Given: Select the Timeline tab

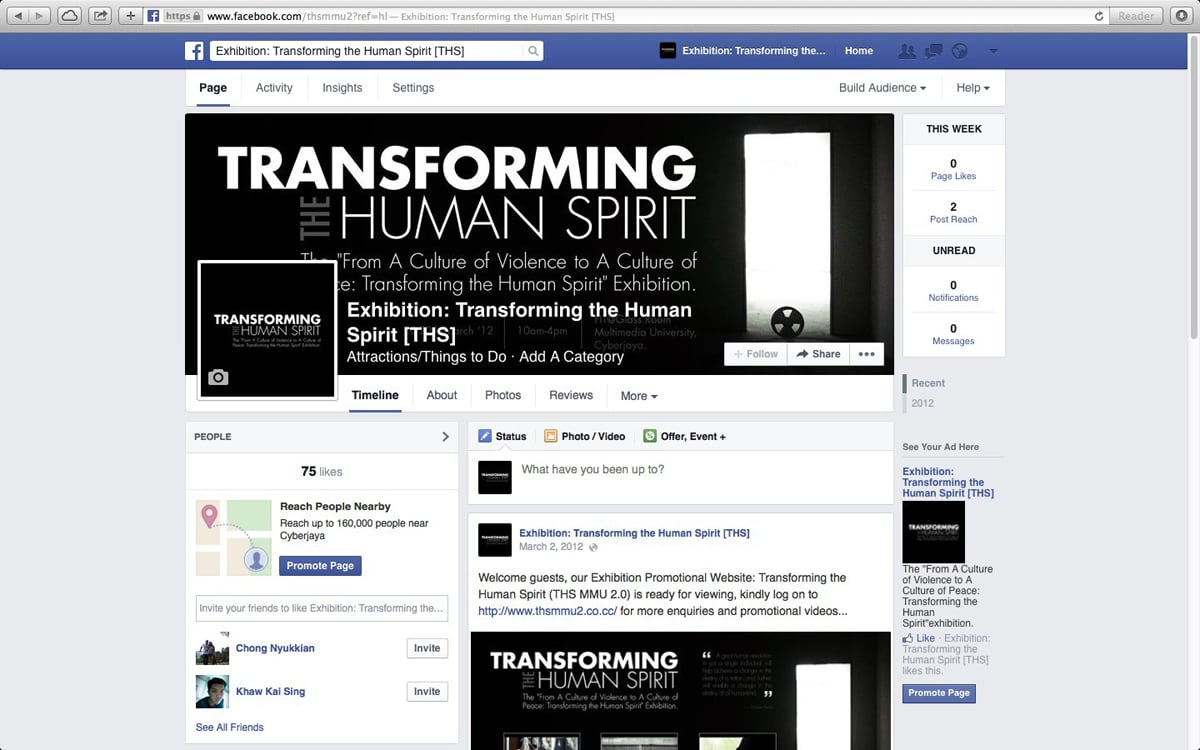Looking at the screenshot, I should tap(375, 395).
